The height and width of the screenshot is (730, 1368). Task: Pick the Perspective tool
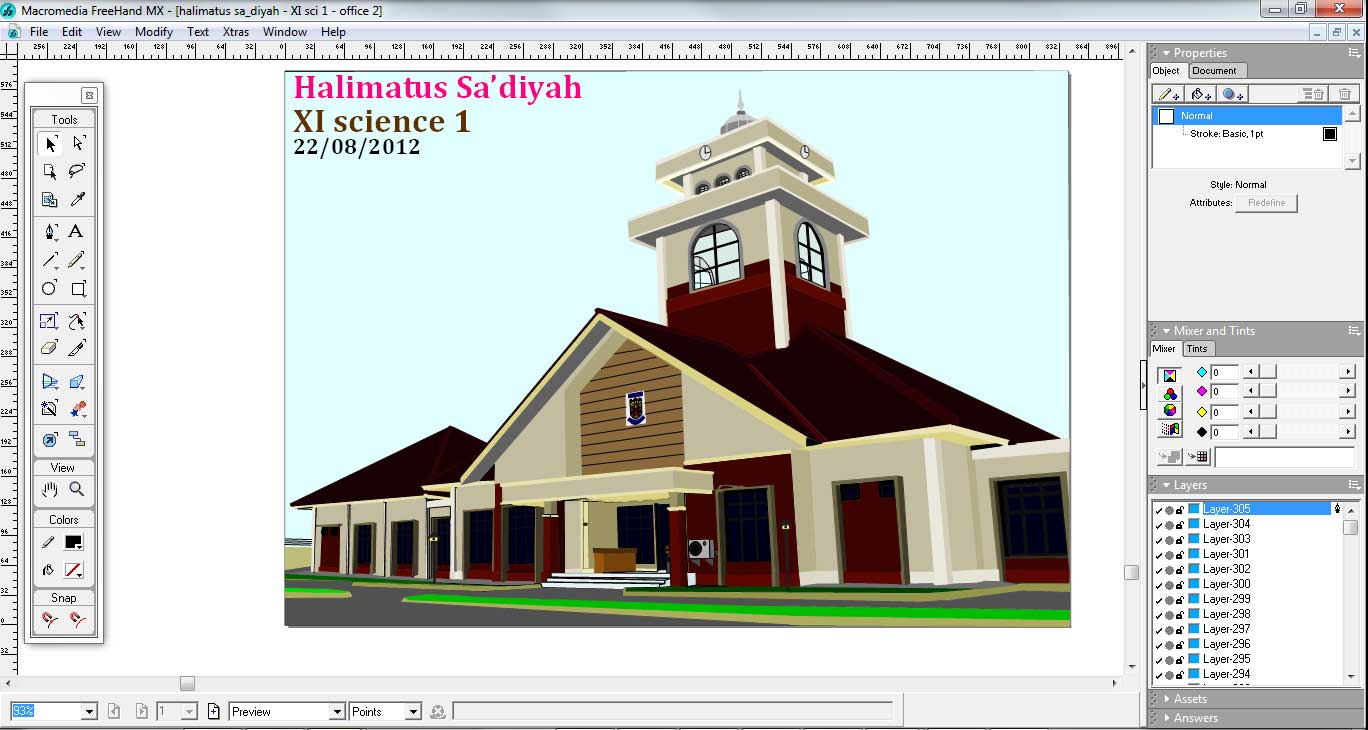coord(50,381)
